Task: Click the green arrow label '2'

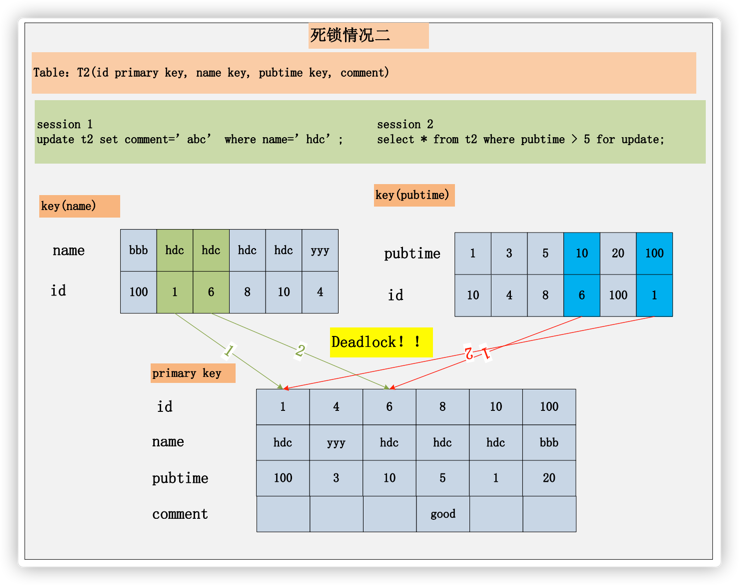Action: (299, 351)
